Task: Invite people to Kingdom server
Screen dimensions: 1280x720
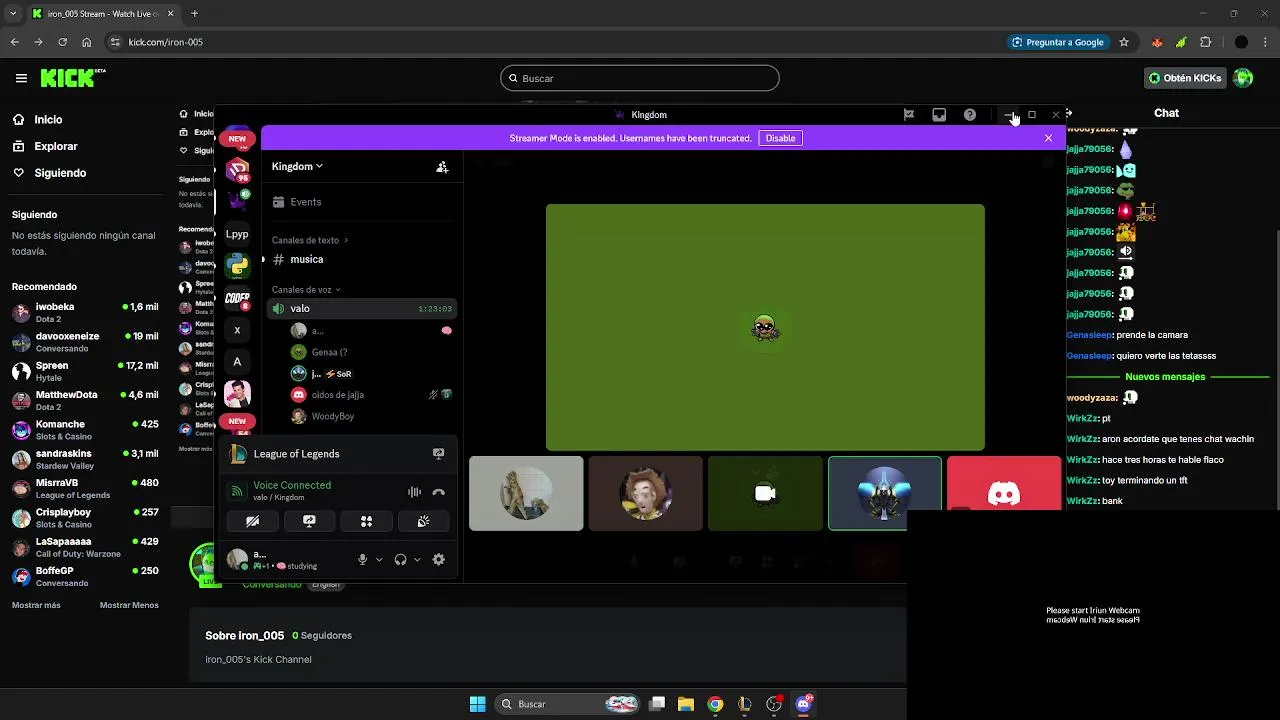Action: [x=442, y=167]
